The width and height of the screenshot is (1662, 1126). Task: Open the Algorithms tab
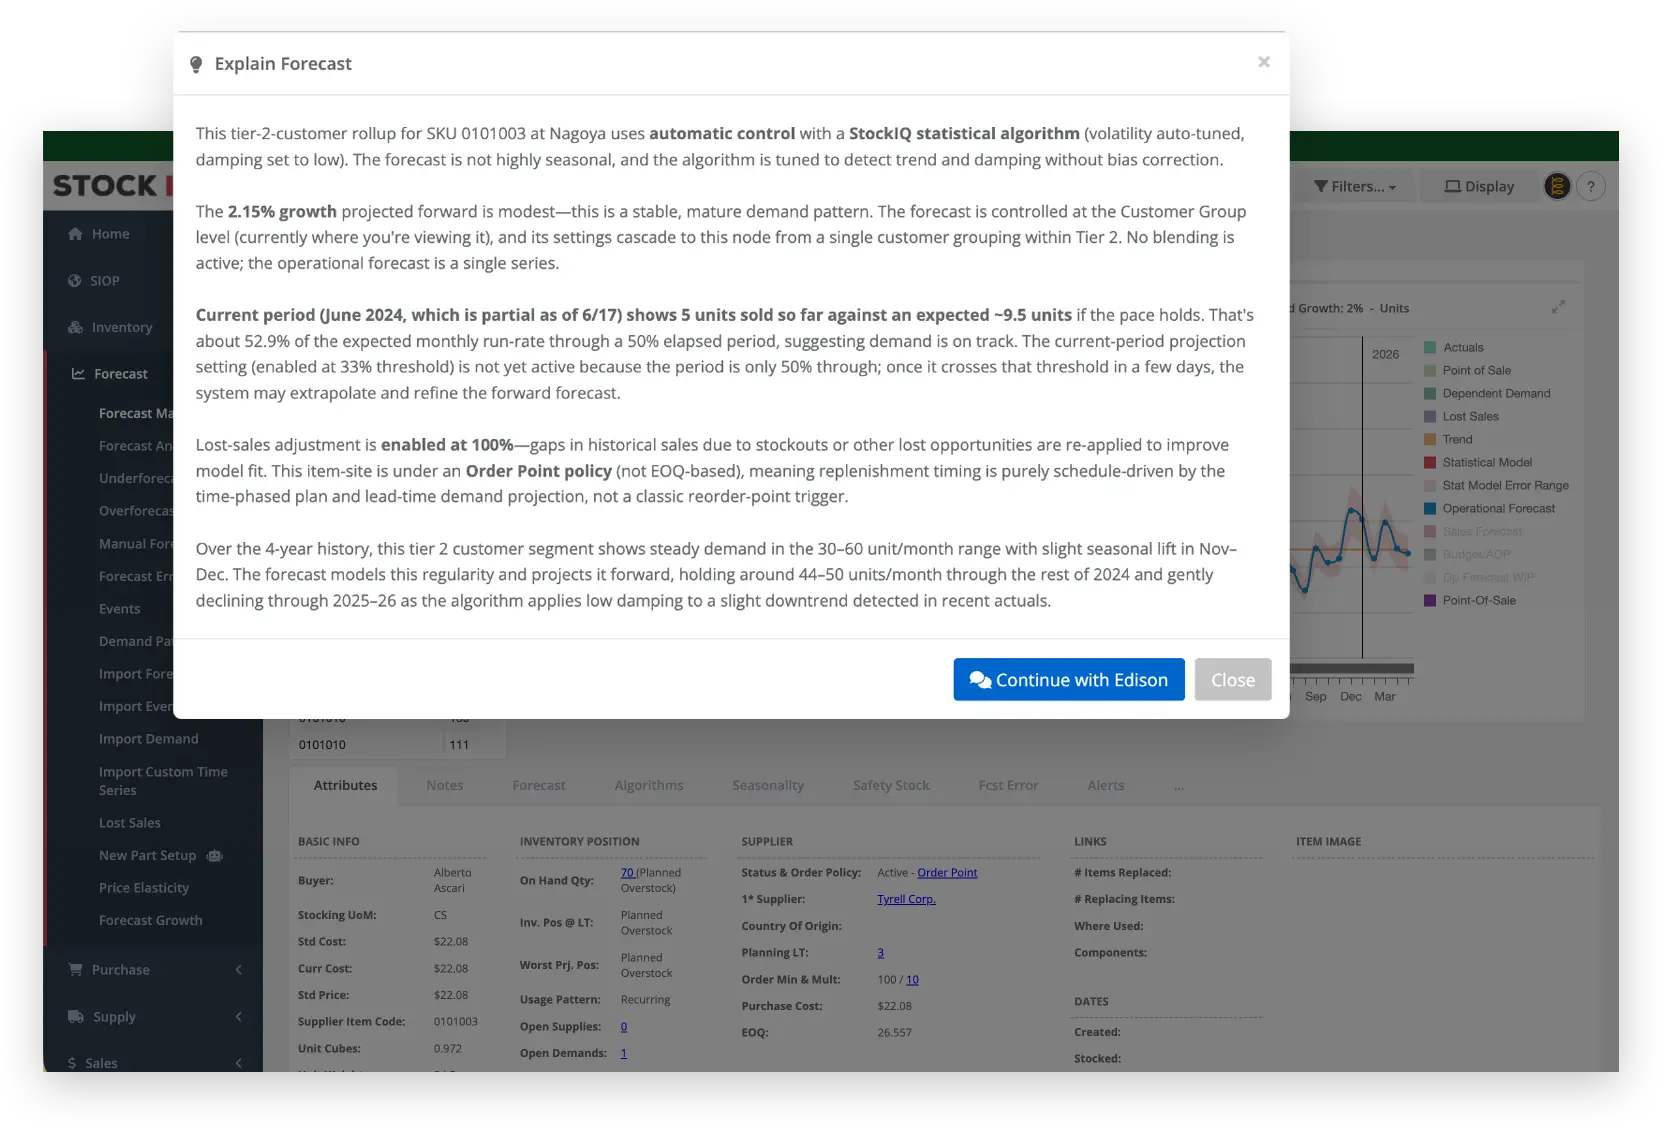point(649,786)
